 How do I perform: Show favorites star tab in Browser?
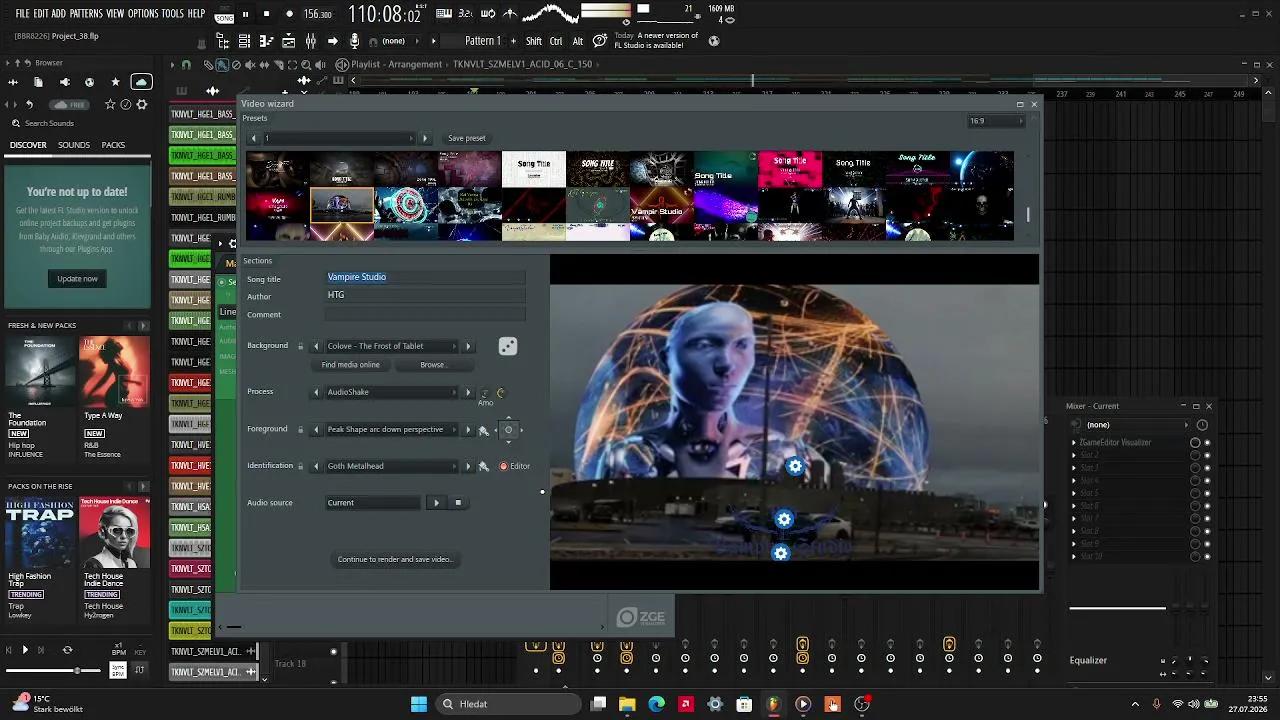tap(115, 82)
